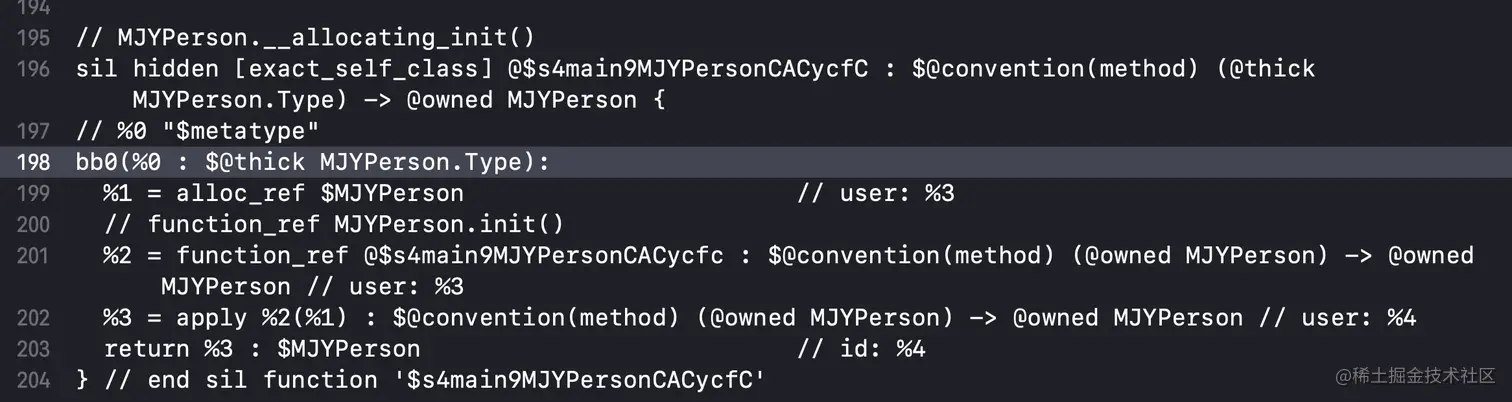Select line number 201 in the gutter
The image size is (1512, 402).
33,255
